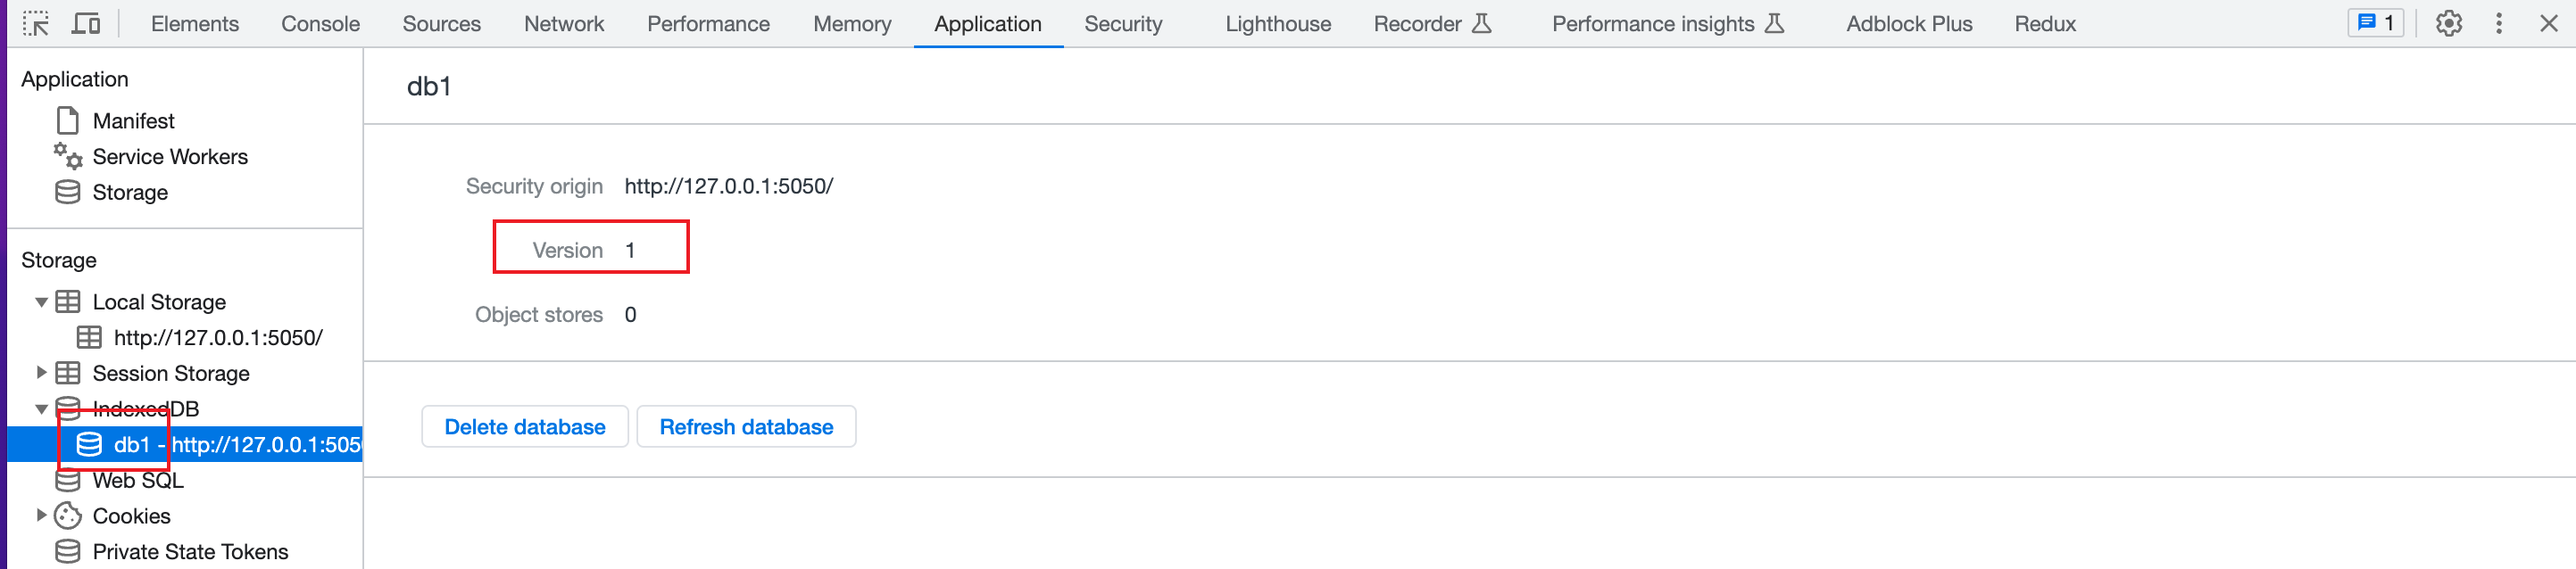Click the Cookies icon in sidebar

tap(68, 516)
